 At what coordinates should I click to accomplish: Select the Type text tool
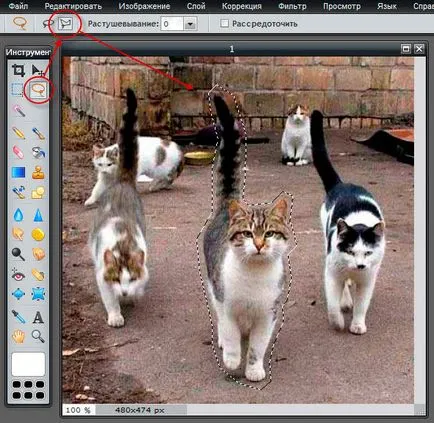[38, 317]
